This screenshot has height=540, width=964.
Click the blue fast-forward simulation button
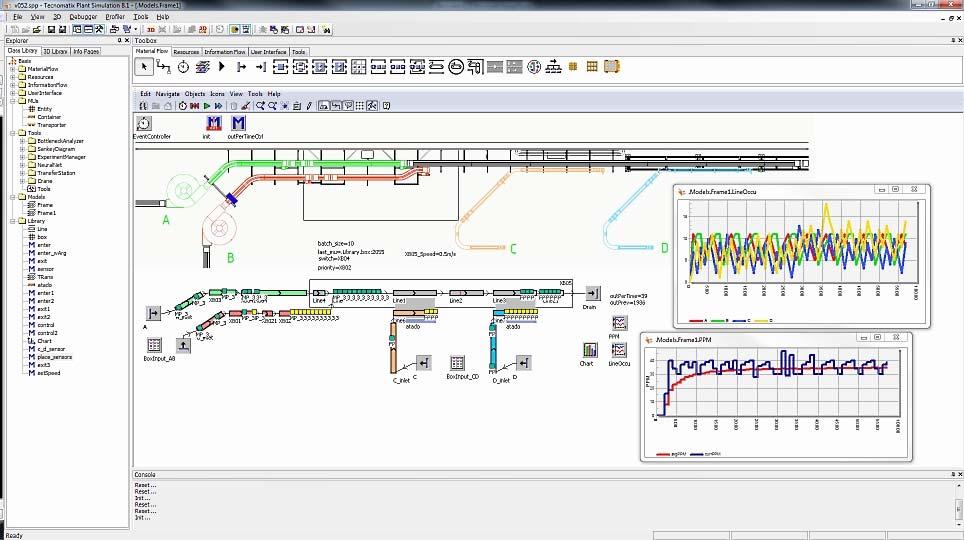218,106
